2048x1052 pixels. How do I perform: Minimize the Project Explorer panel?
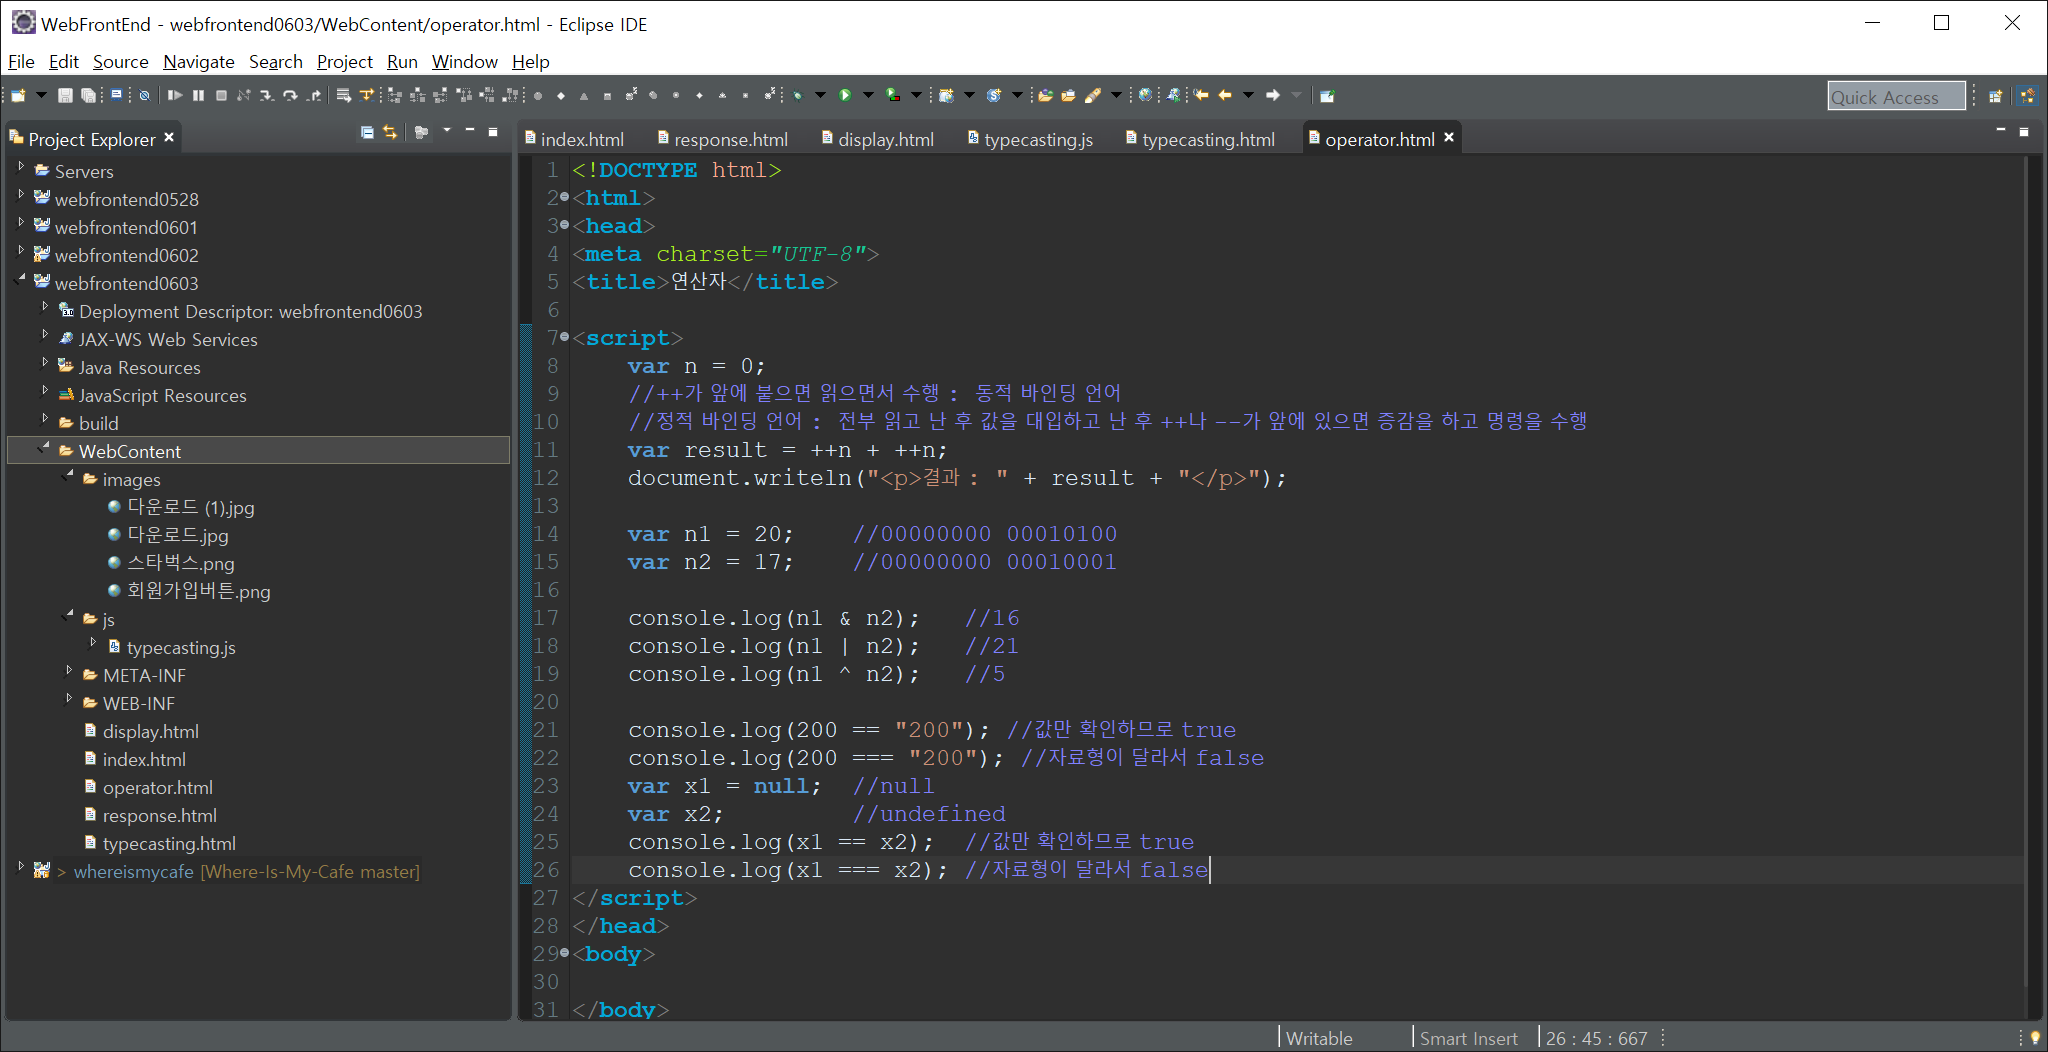(470, 131)
